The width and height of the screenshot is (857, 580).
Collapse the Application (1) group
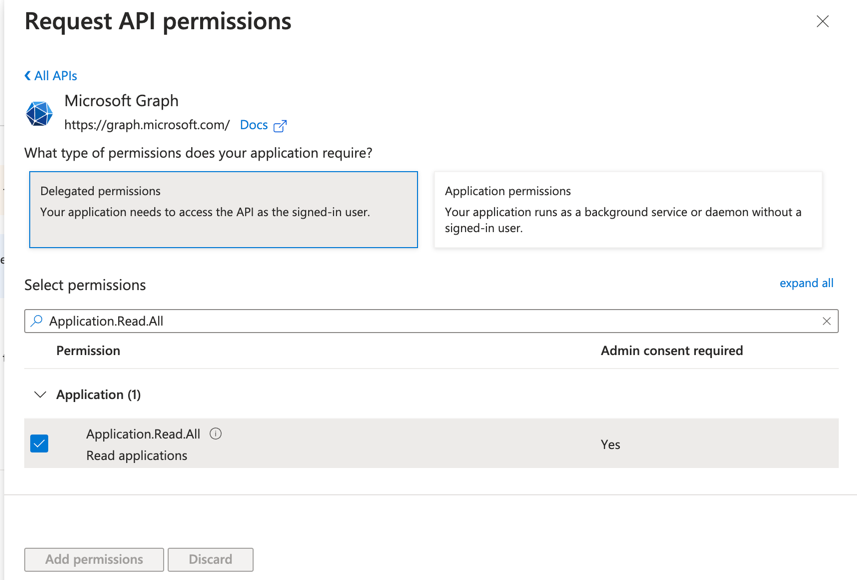point(40,395)
